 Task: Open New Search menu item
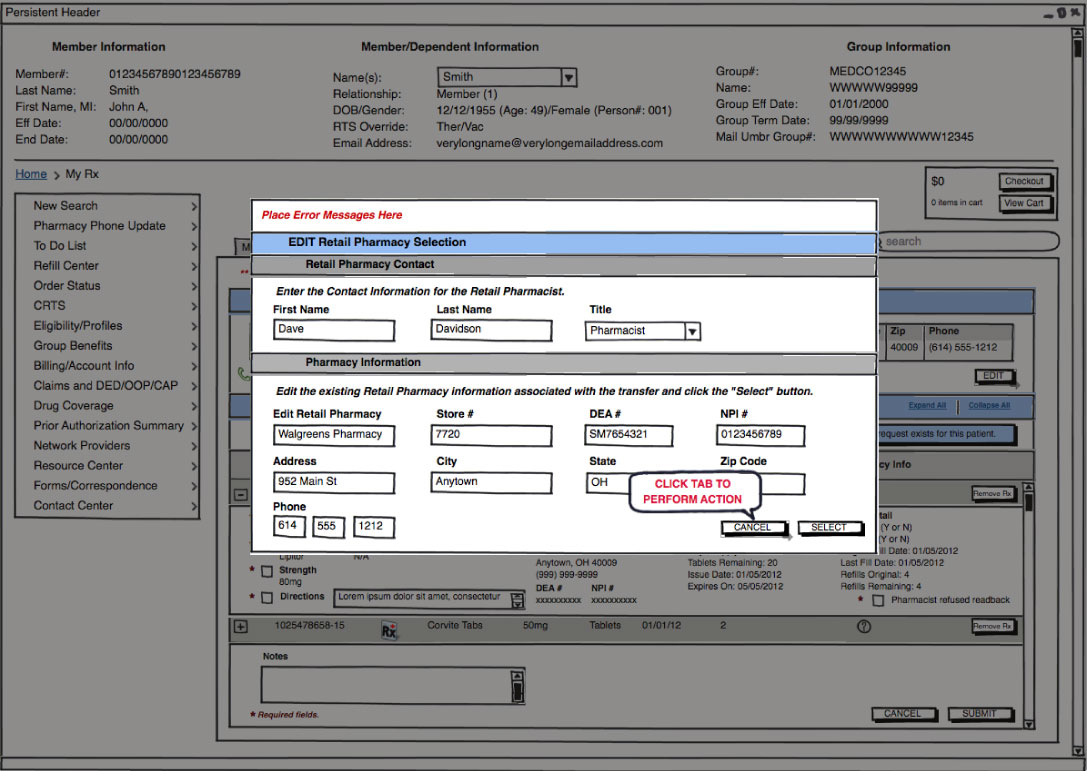click(107, 206)
